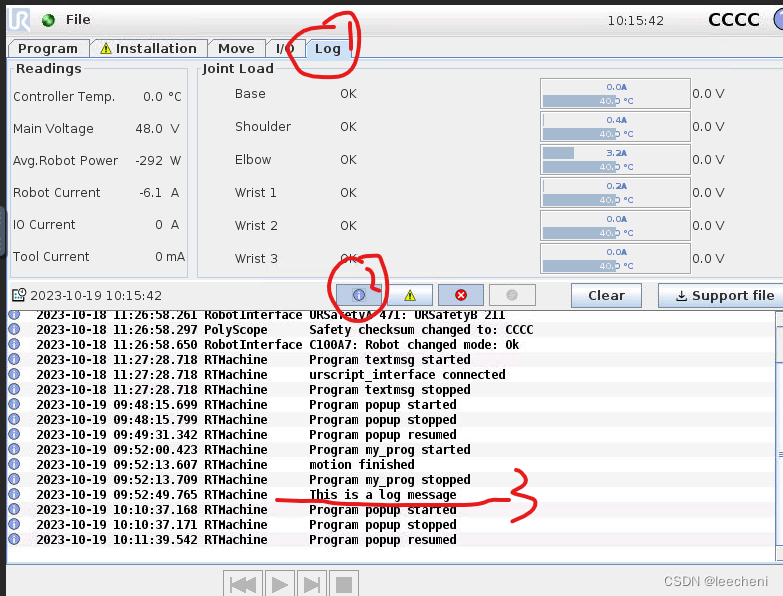Screen dimensions: 783x596
Task: Switch to the Move tab
Action: tap(236, 48)
